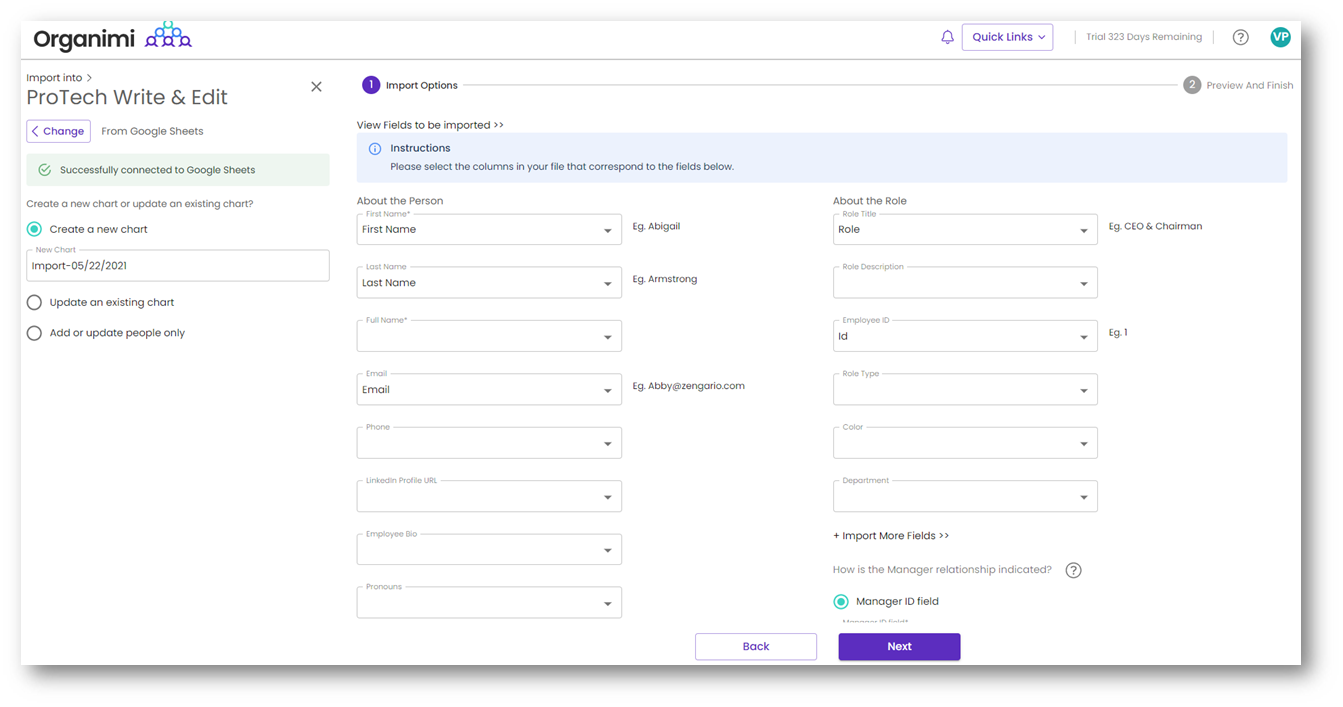Click the info icon beside Instructions
Screen dimensions: 1343x707
[375, 149]
